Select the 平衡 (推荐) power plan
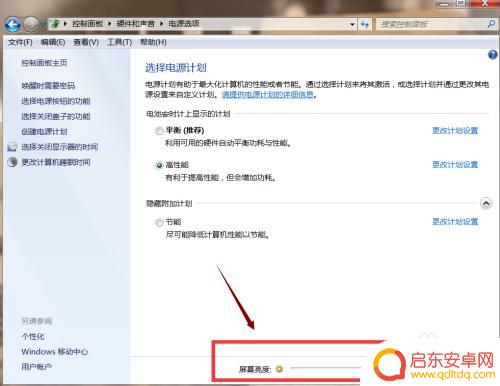500x386 pixels. click(159, 131)
